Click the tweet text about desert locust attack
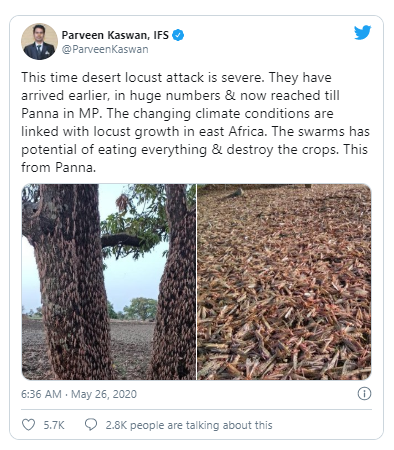The width and height of the screenshot is (394, 450). pos(195,122)
